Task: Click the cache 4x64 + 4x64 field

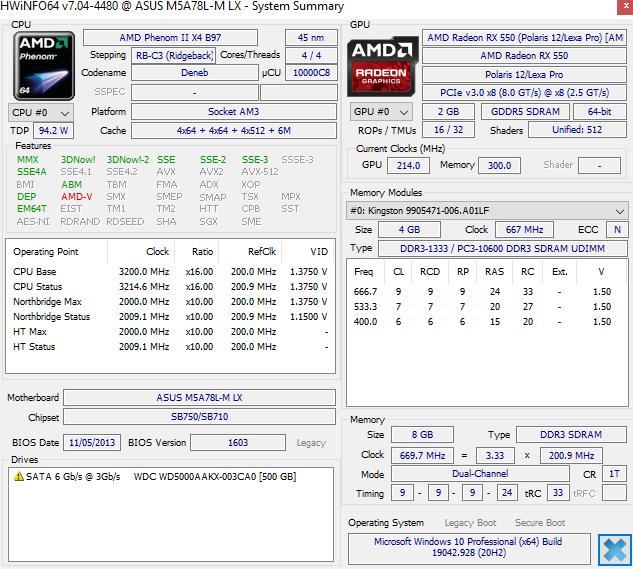Action: [x=234, y=130]
